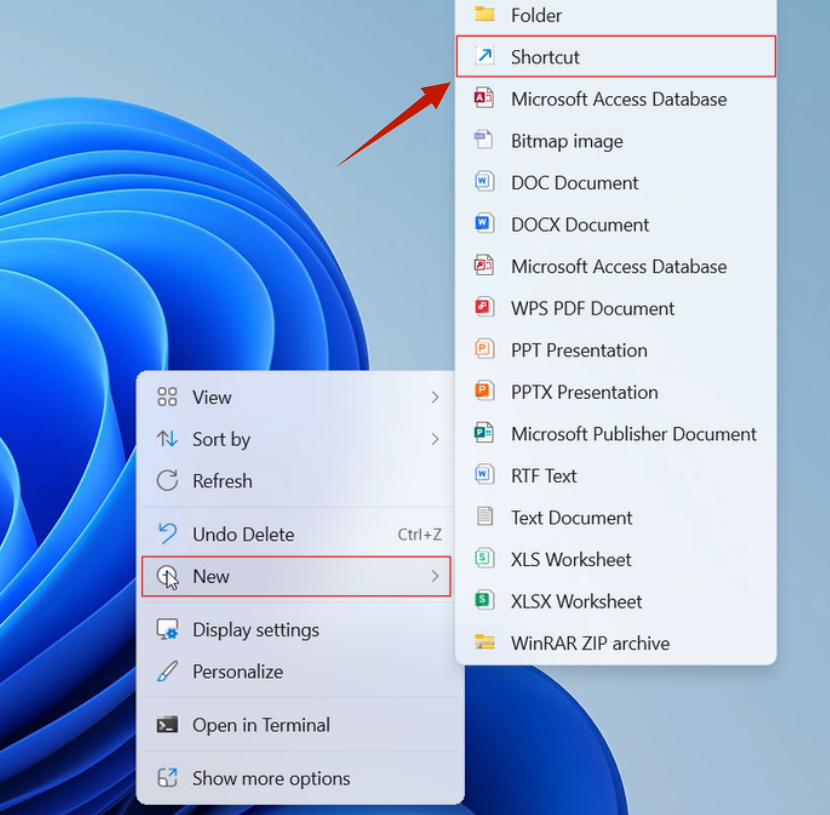Click the Microsoft Publisher Document icon

484,432
